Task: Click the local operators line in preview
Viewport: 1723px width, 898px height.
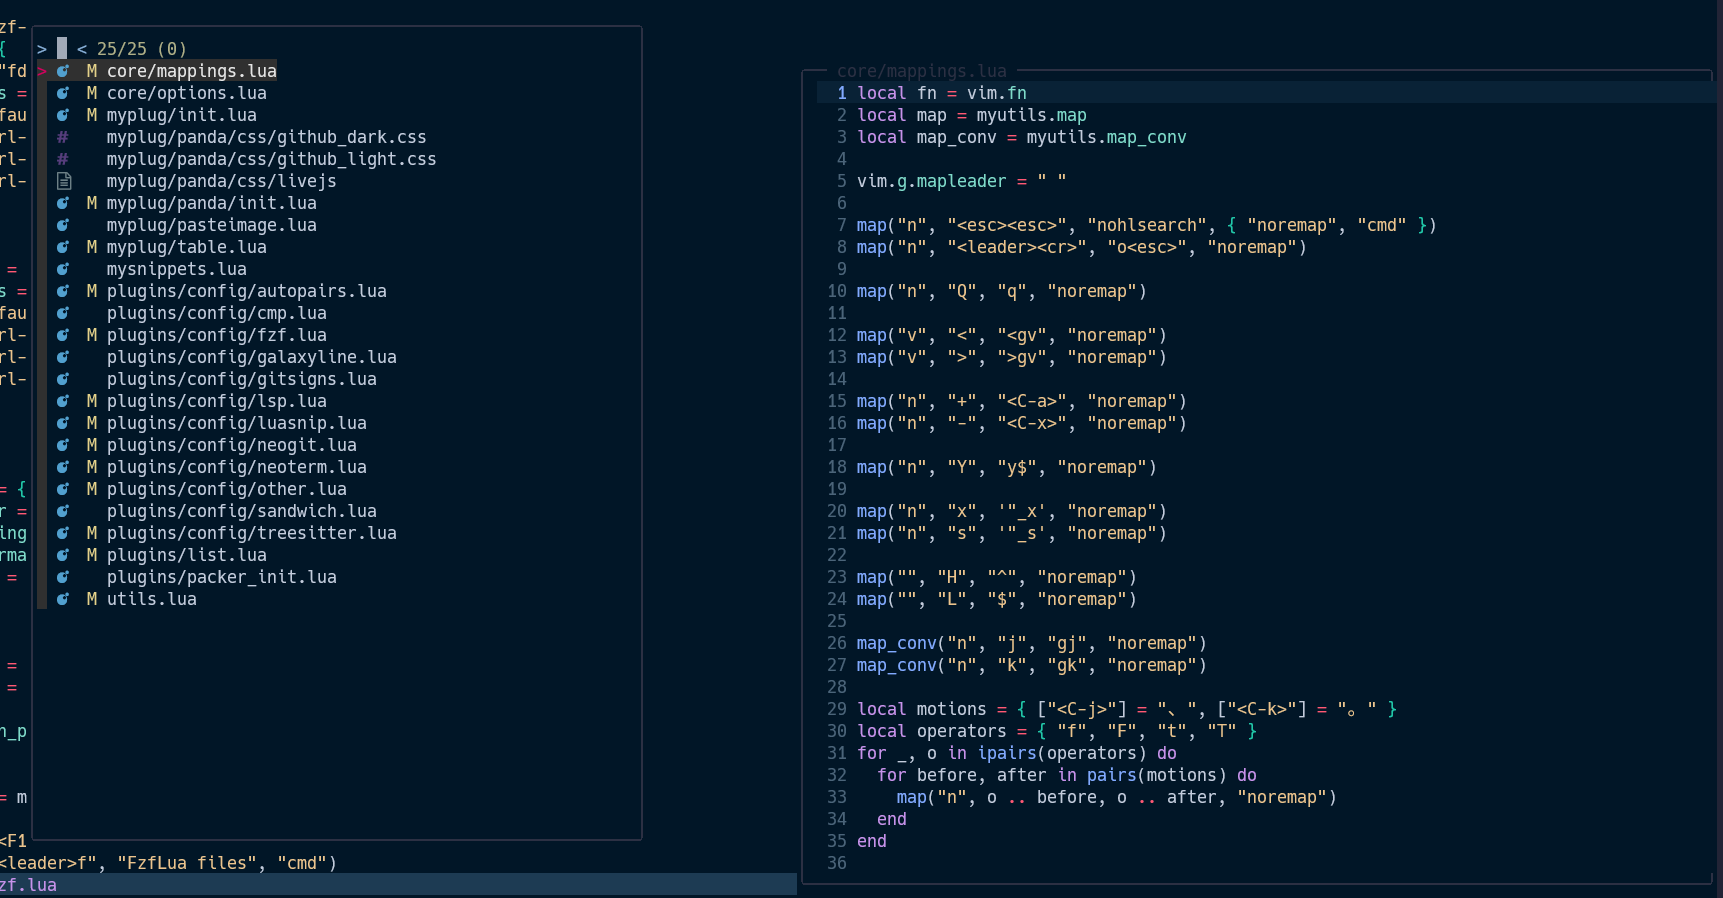Action: tap(1057, 731)
